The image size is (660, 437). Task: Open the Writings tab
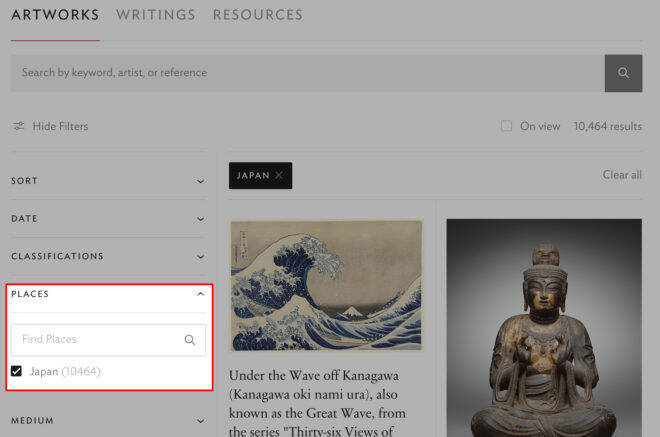156,15
